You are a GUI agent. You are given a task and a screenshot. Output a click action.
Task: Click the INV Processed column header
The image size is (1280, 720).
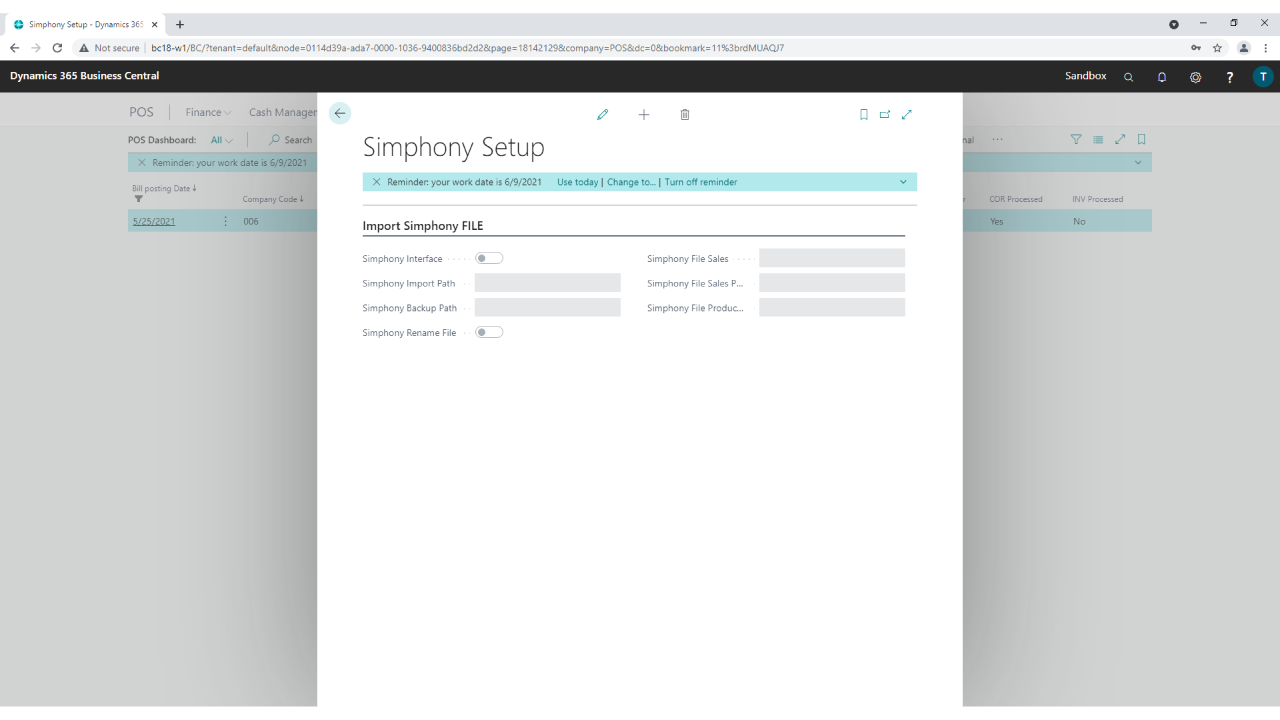[1098, 199]
